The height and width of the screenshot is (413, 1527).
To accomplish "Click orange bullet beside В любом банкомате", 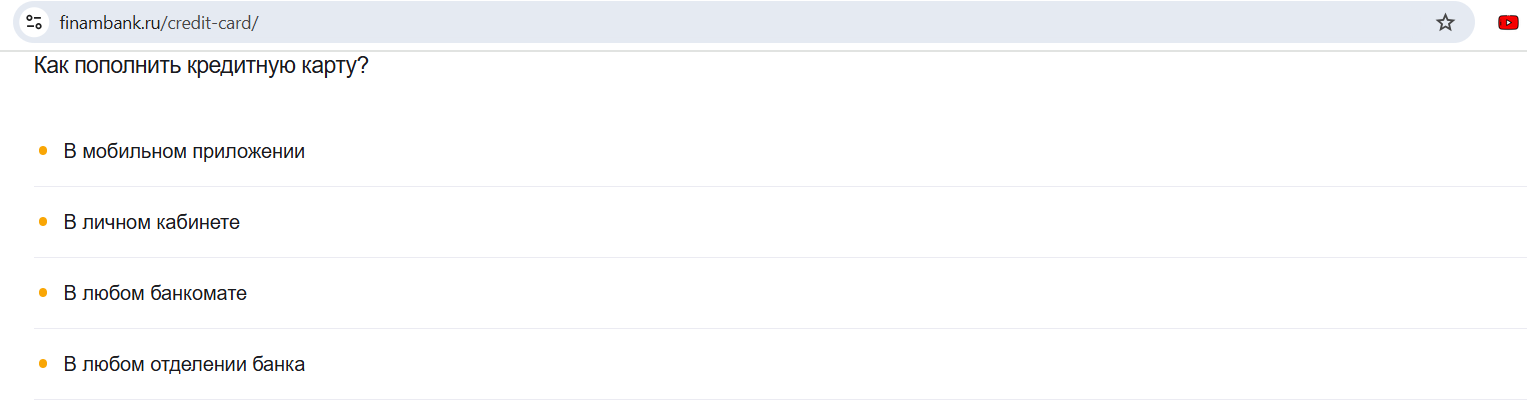I will click(x=43, y=293).
